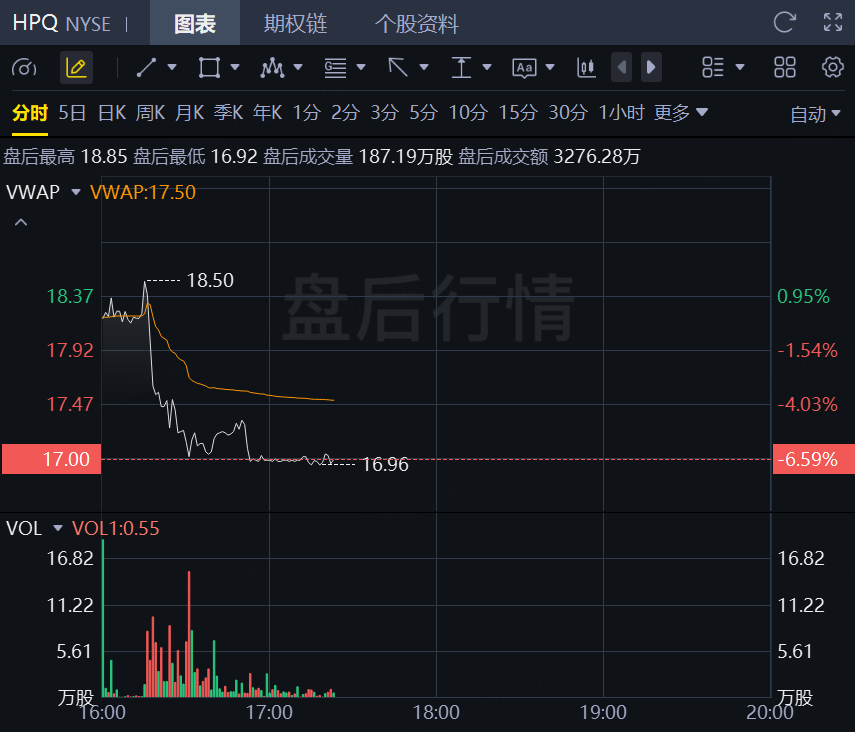Open chart settings gear icon
The image size is (855, 732).
tap(832, 68)
